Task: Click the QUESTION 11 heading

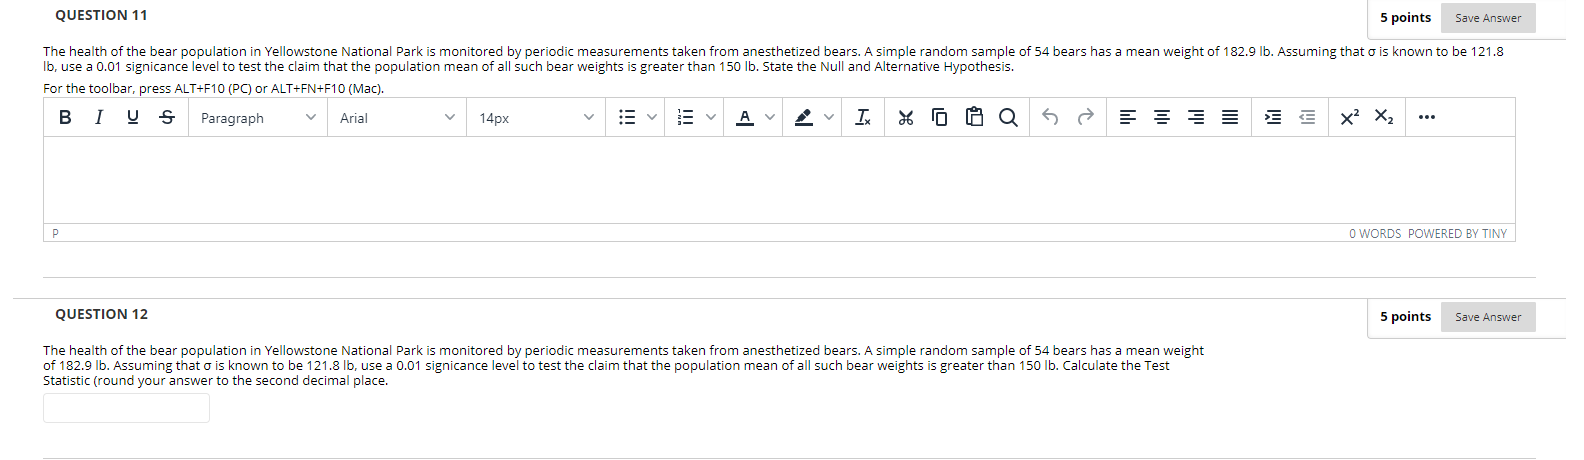Action: (x=101, y=15)
